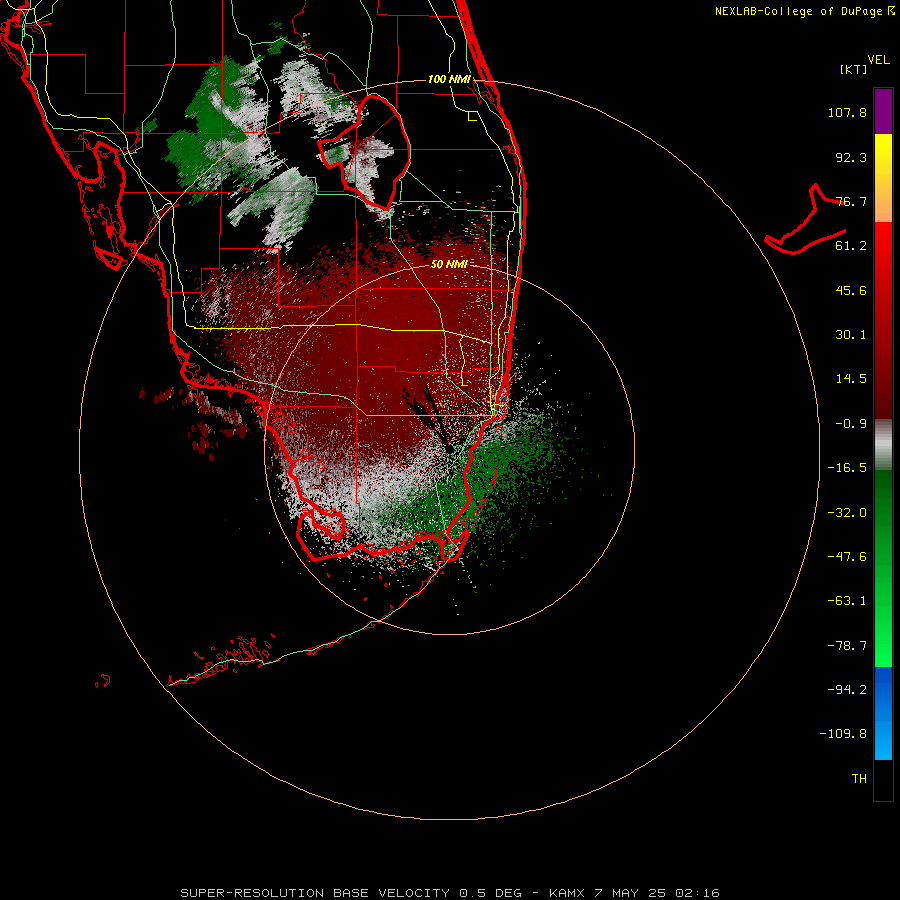900x900 pixels.
Task: Click the TH legend label
Action: 859,779
